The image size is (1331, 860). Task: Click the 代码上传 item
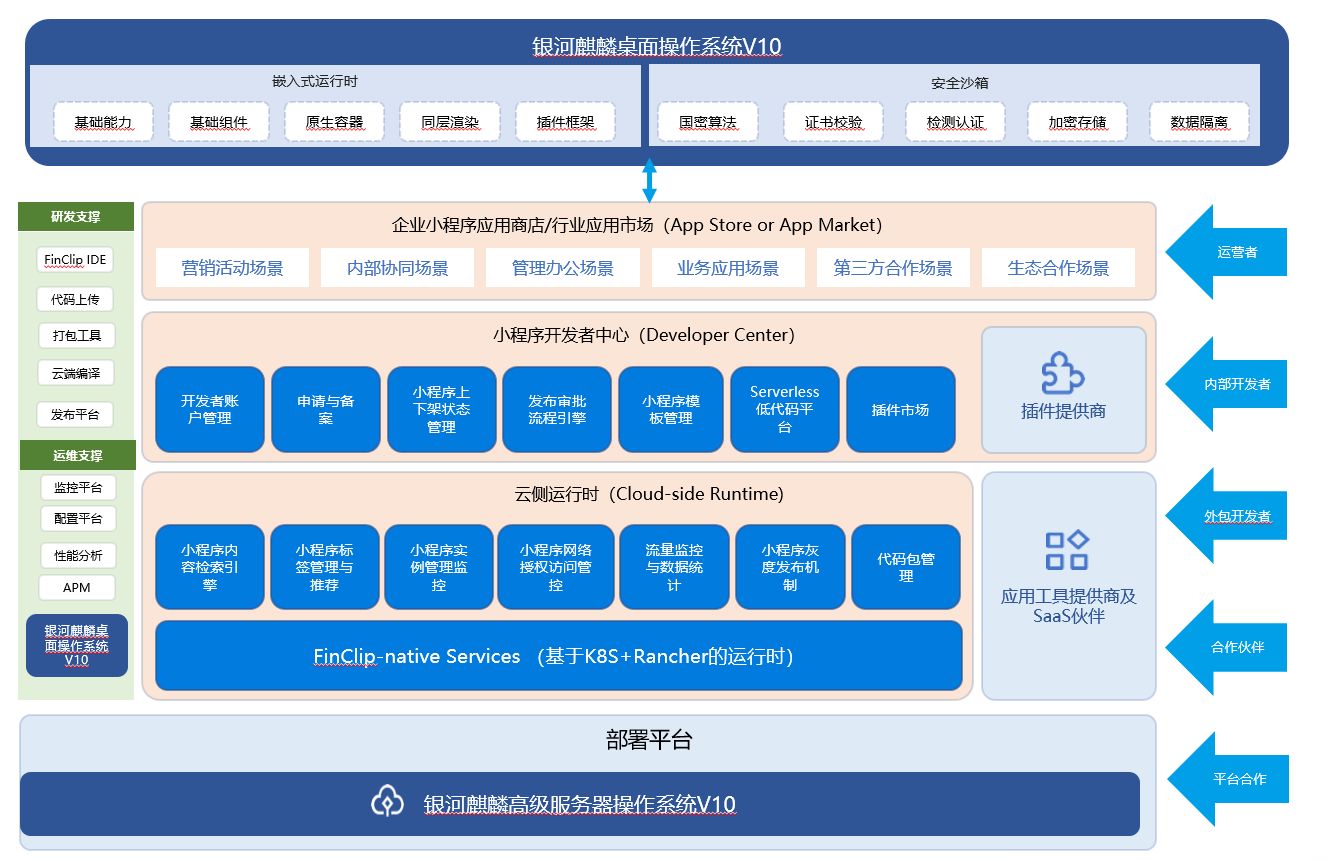pos(75,299)
